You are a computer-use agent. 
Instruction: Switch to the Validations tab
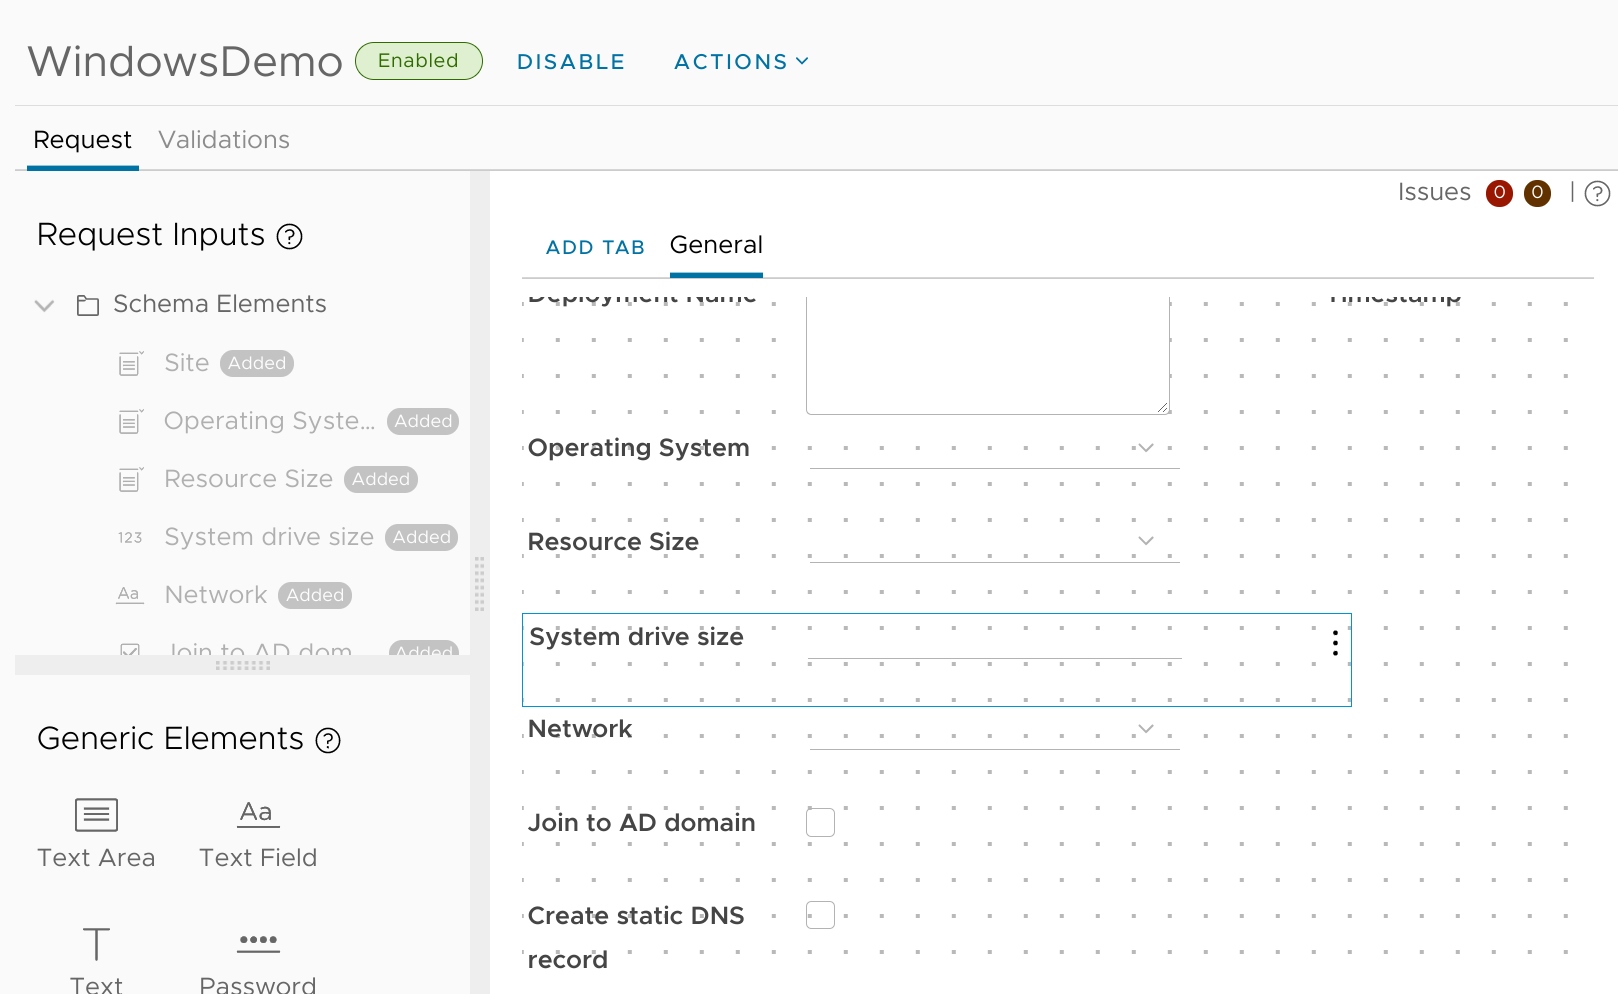click(224, 140)
